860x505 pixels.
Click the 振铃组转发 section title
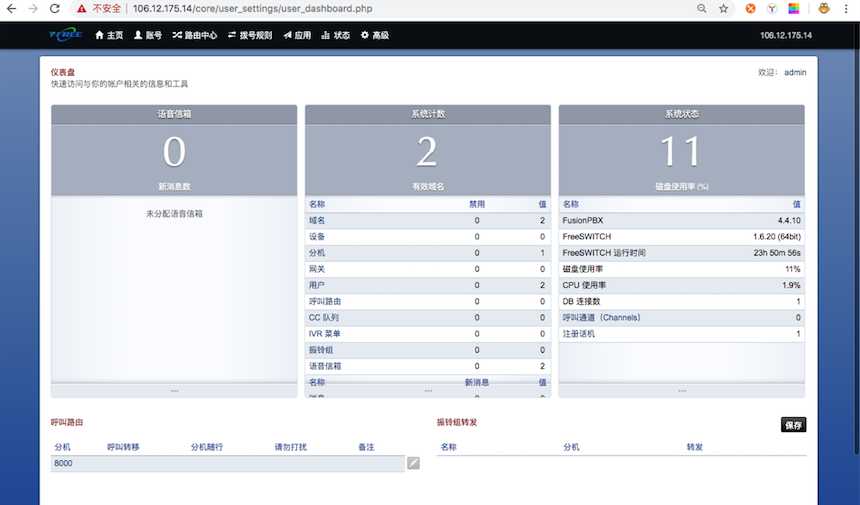click(x=457, y=423)
